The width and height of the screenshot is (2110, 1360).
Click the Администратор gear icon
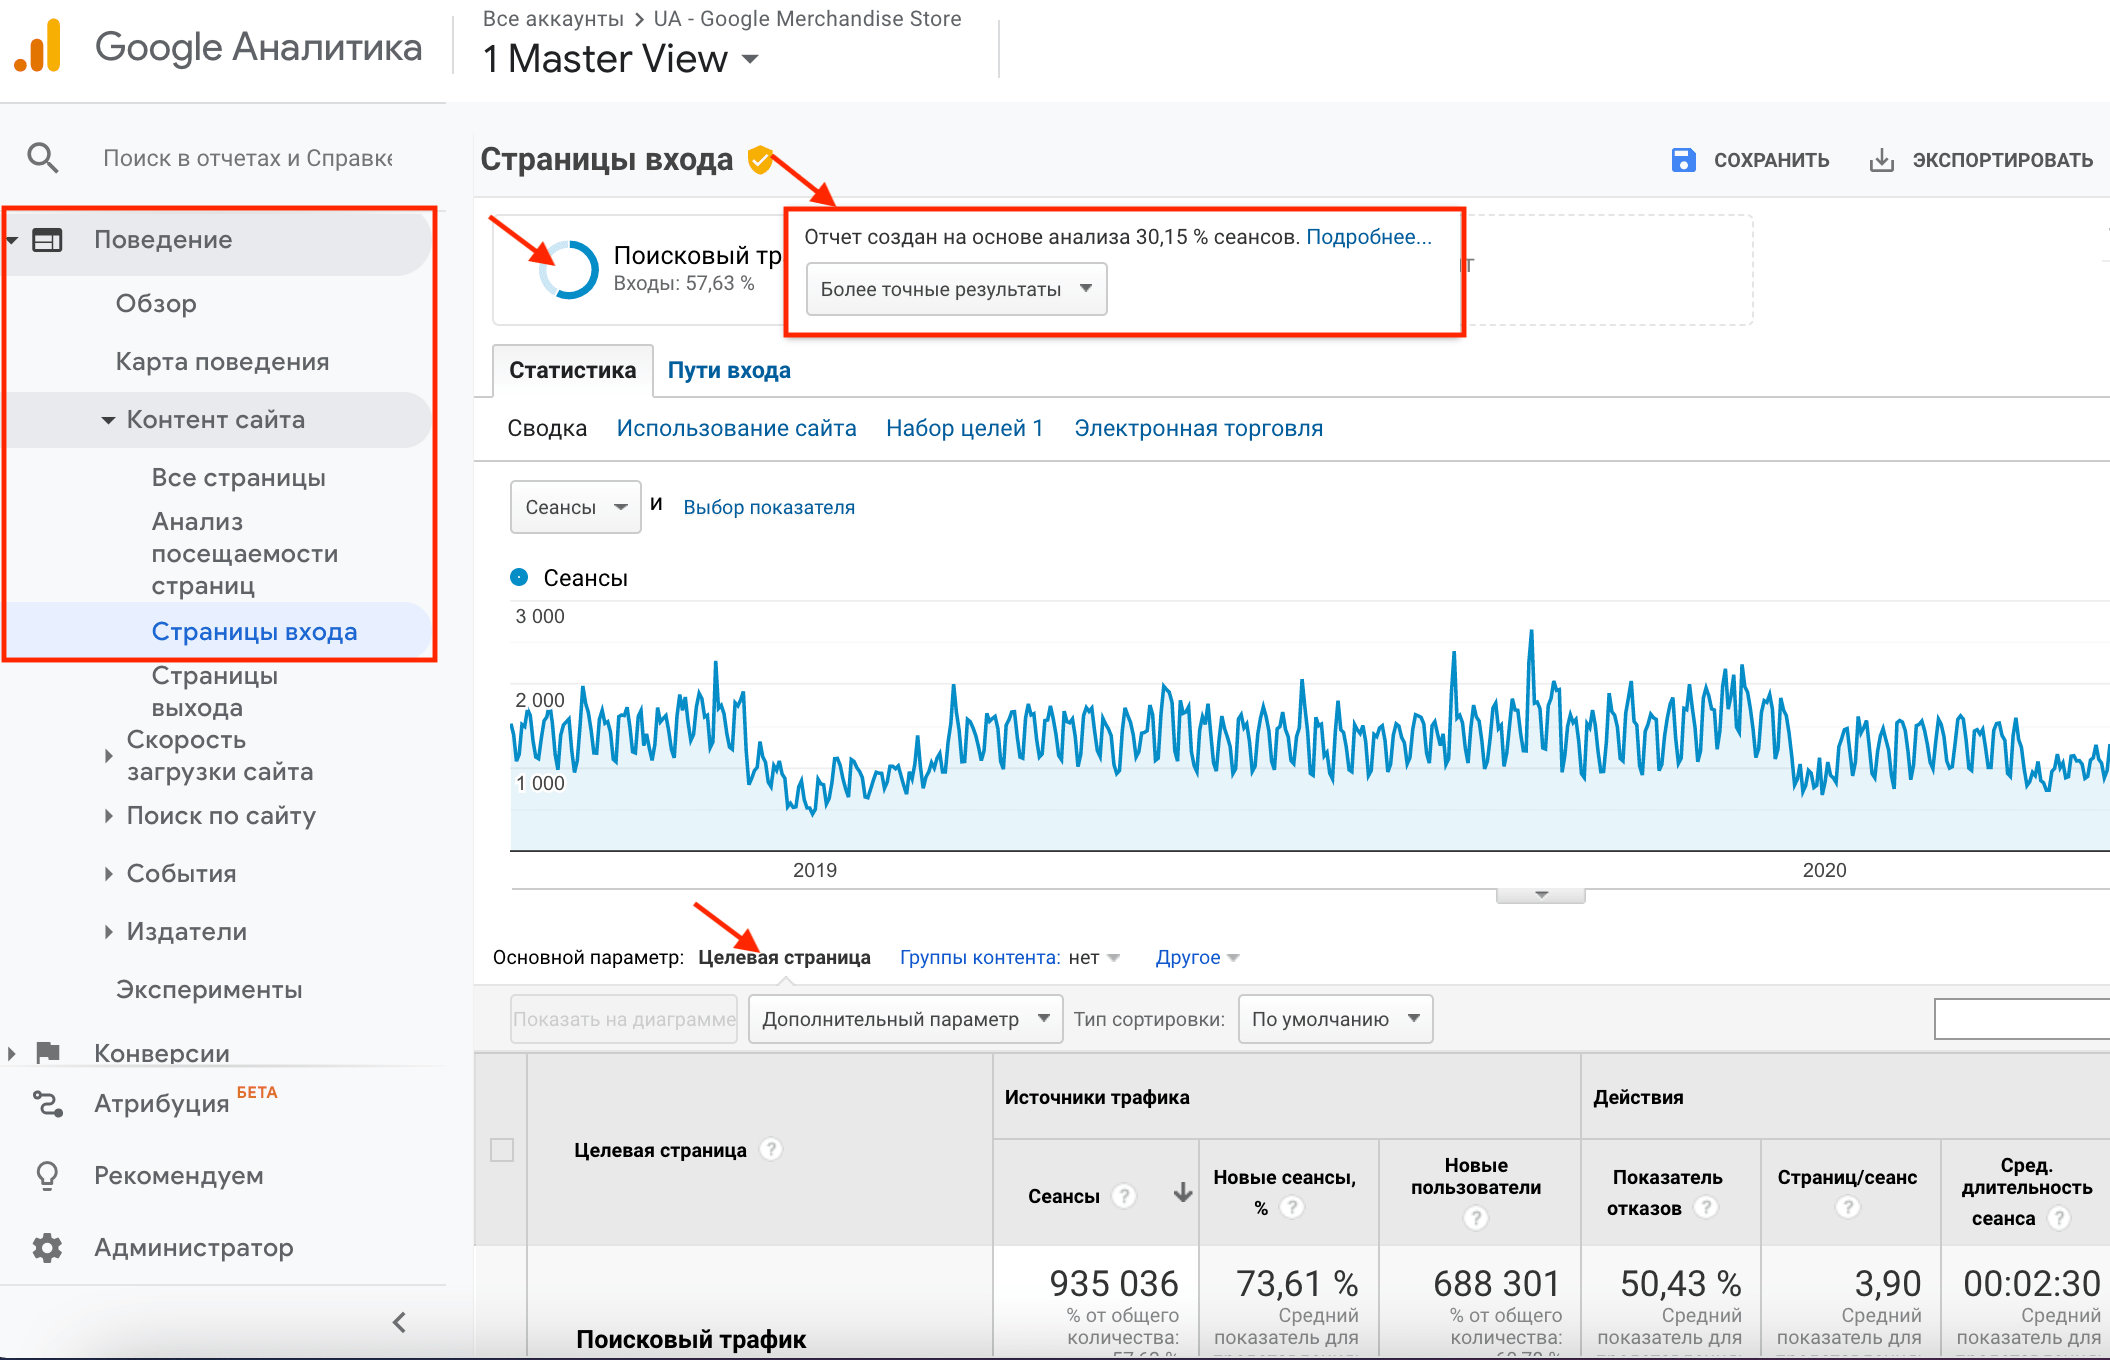(x=47, y=1247)
